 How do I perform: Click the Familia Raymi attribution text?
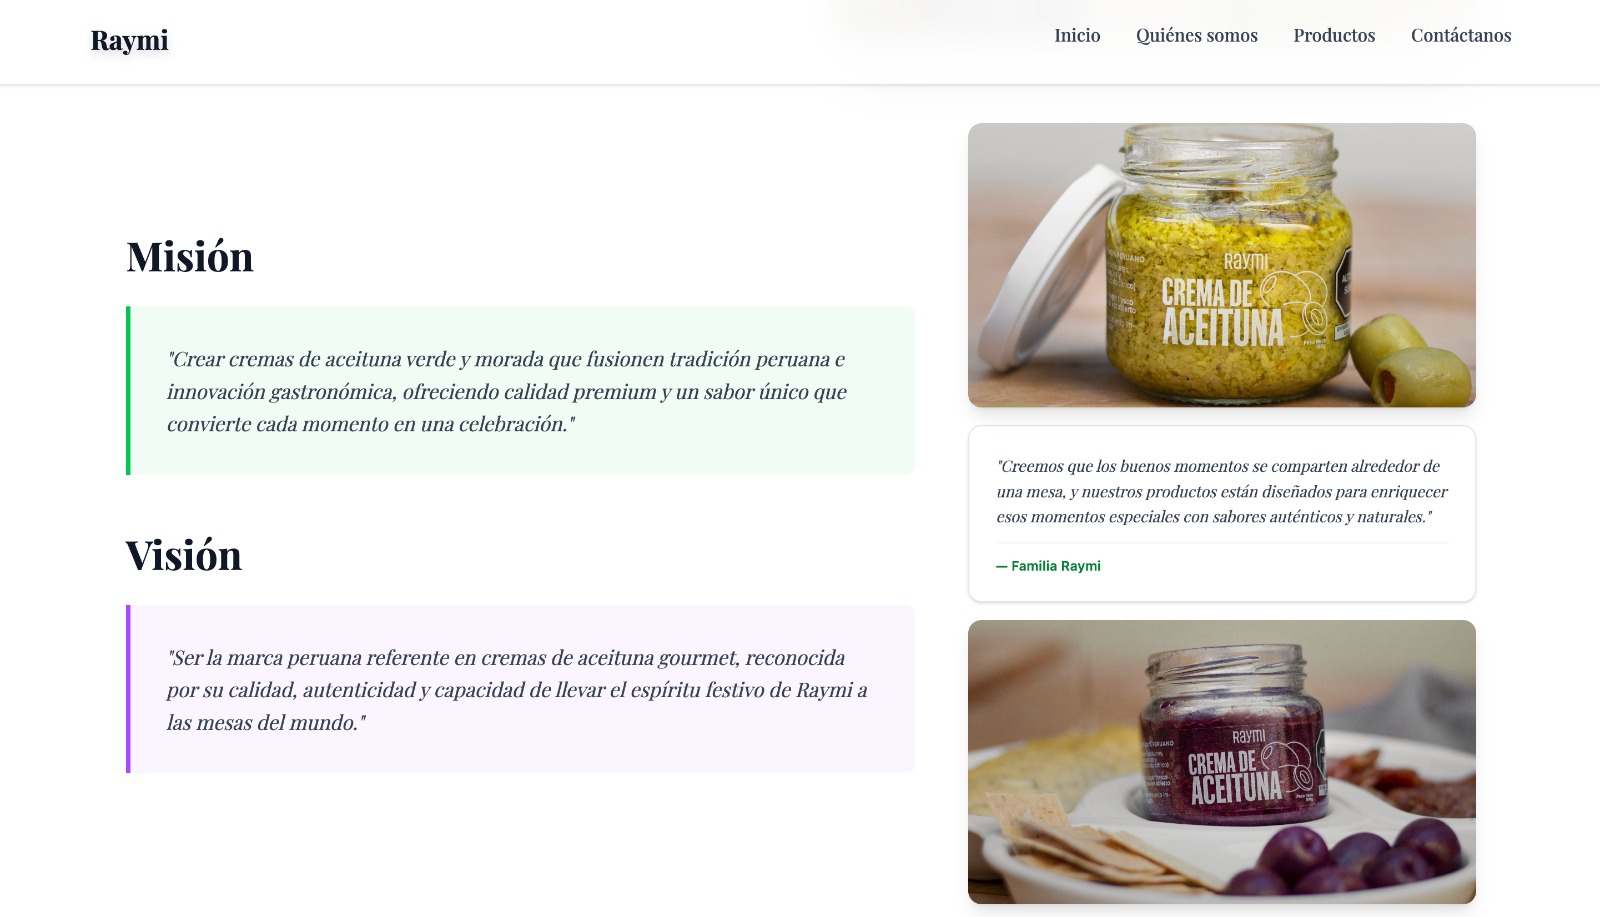(1048, 566)
